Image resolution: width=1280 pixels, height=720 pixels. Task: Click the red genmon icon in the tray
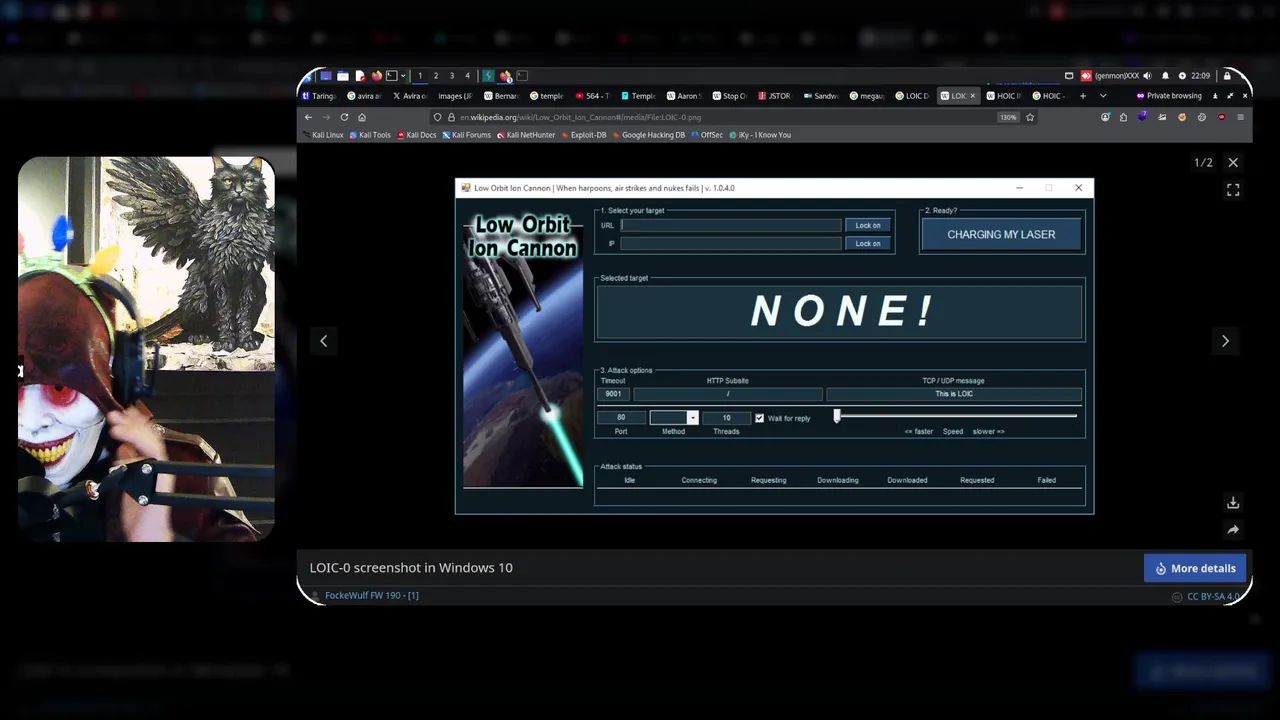(x=1086, y=76)
